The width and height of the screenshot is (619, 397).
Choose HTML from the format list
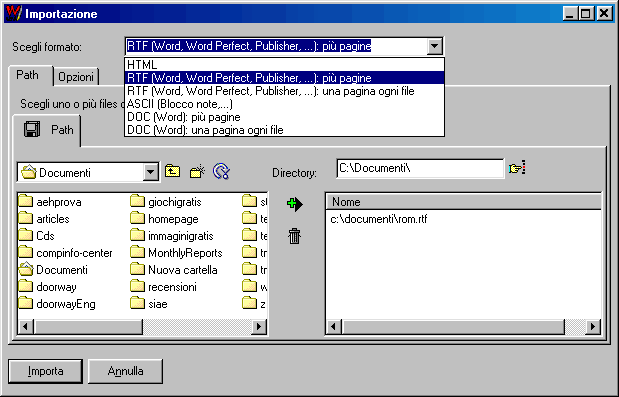pyautogui.click(x=284, y=65)
